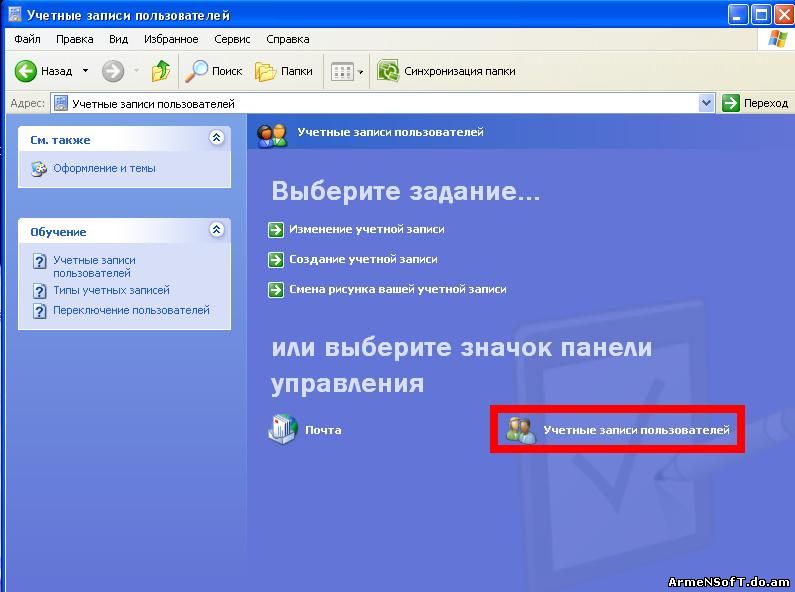Click the Переход go button
This screenshot has height=592, width=795.
click(x=755, y=103)
